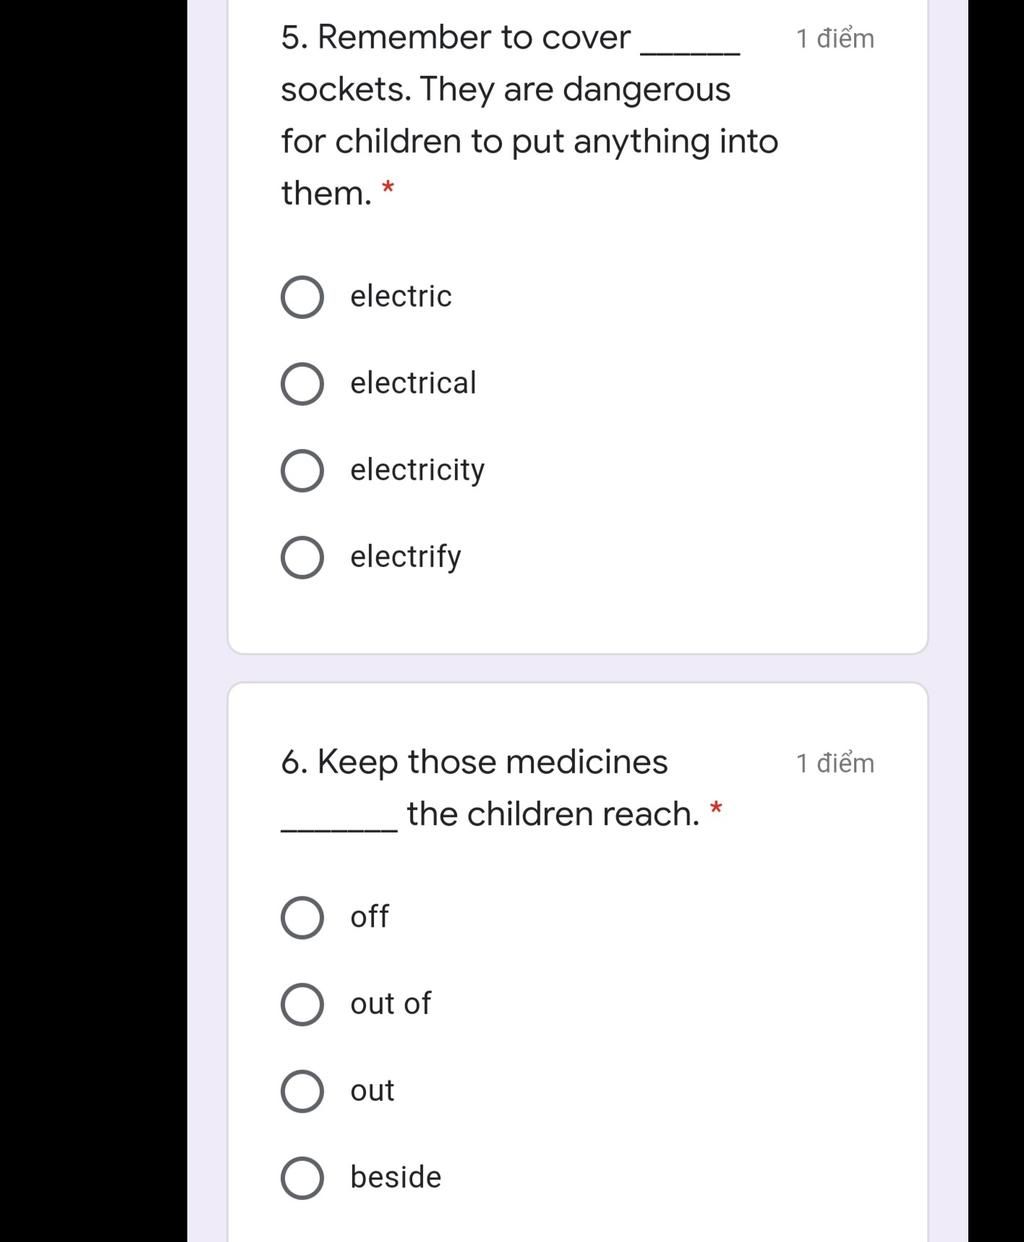Pick the 'electrify' radio button
Image resolution: width=1024 pixels, height=1242 pixels.
pos(302,558)
